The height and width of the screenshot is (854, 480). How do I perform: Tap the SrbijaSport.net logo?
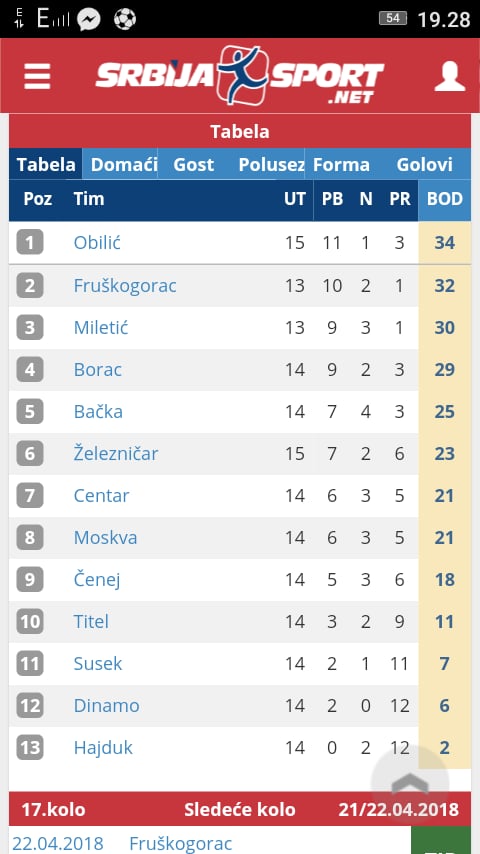pyautogui.click(x=240, y=75)
